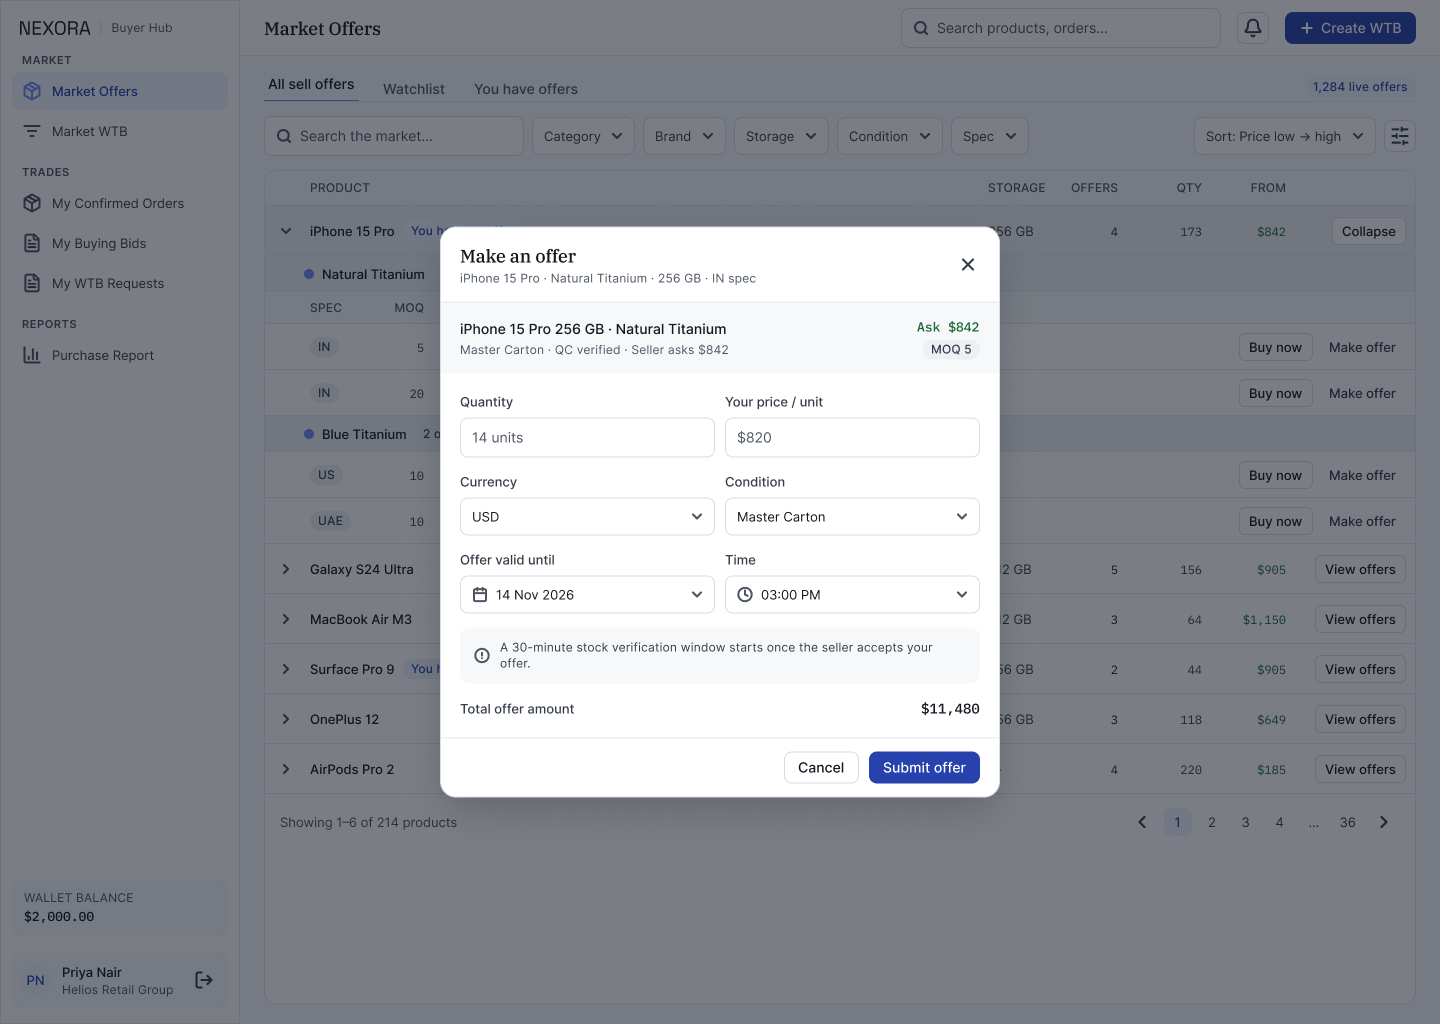View offers for OnePlus 12
This screenshot has width=1440, height=1024.
[x=1360, y=719]
